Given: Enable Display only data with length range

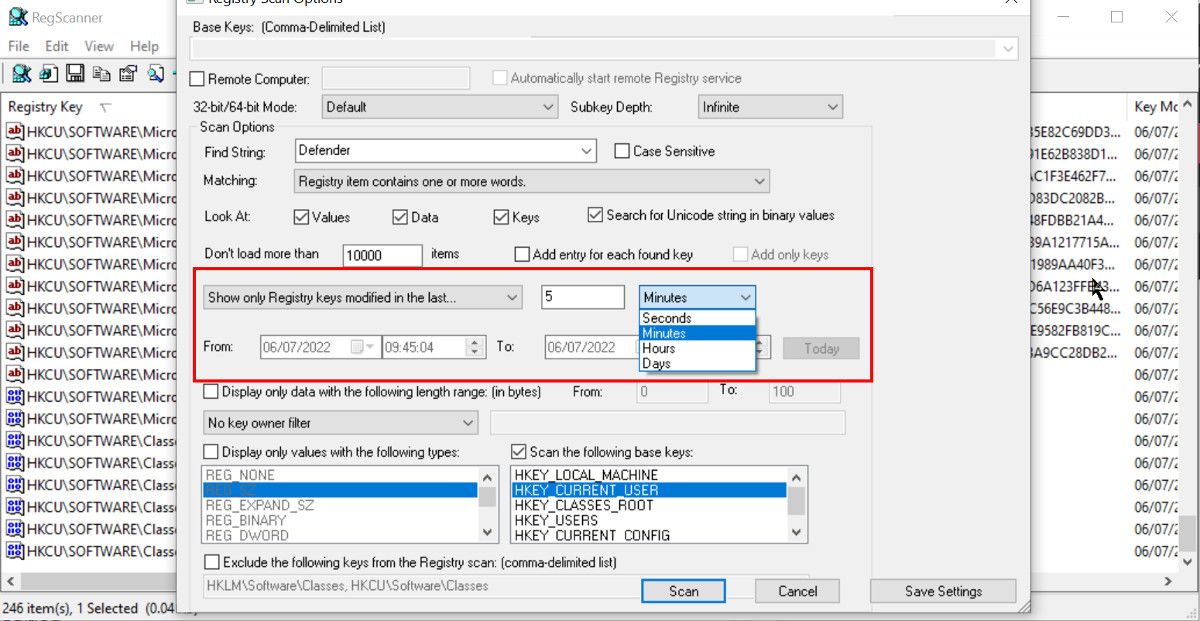Looking at the screenshot, I should 211,392.
